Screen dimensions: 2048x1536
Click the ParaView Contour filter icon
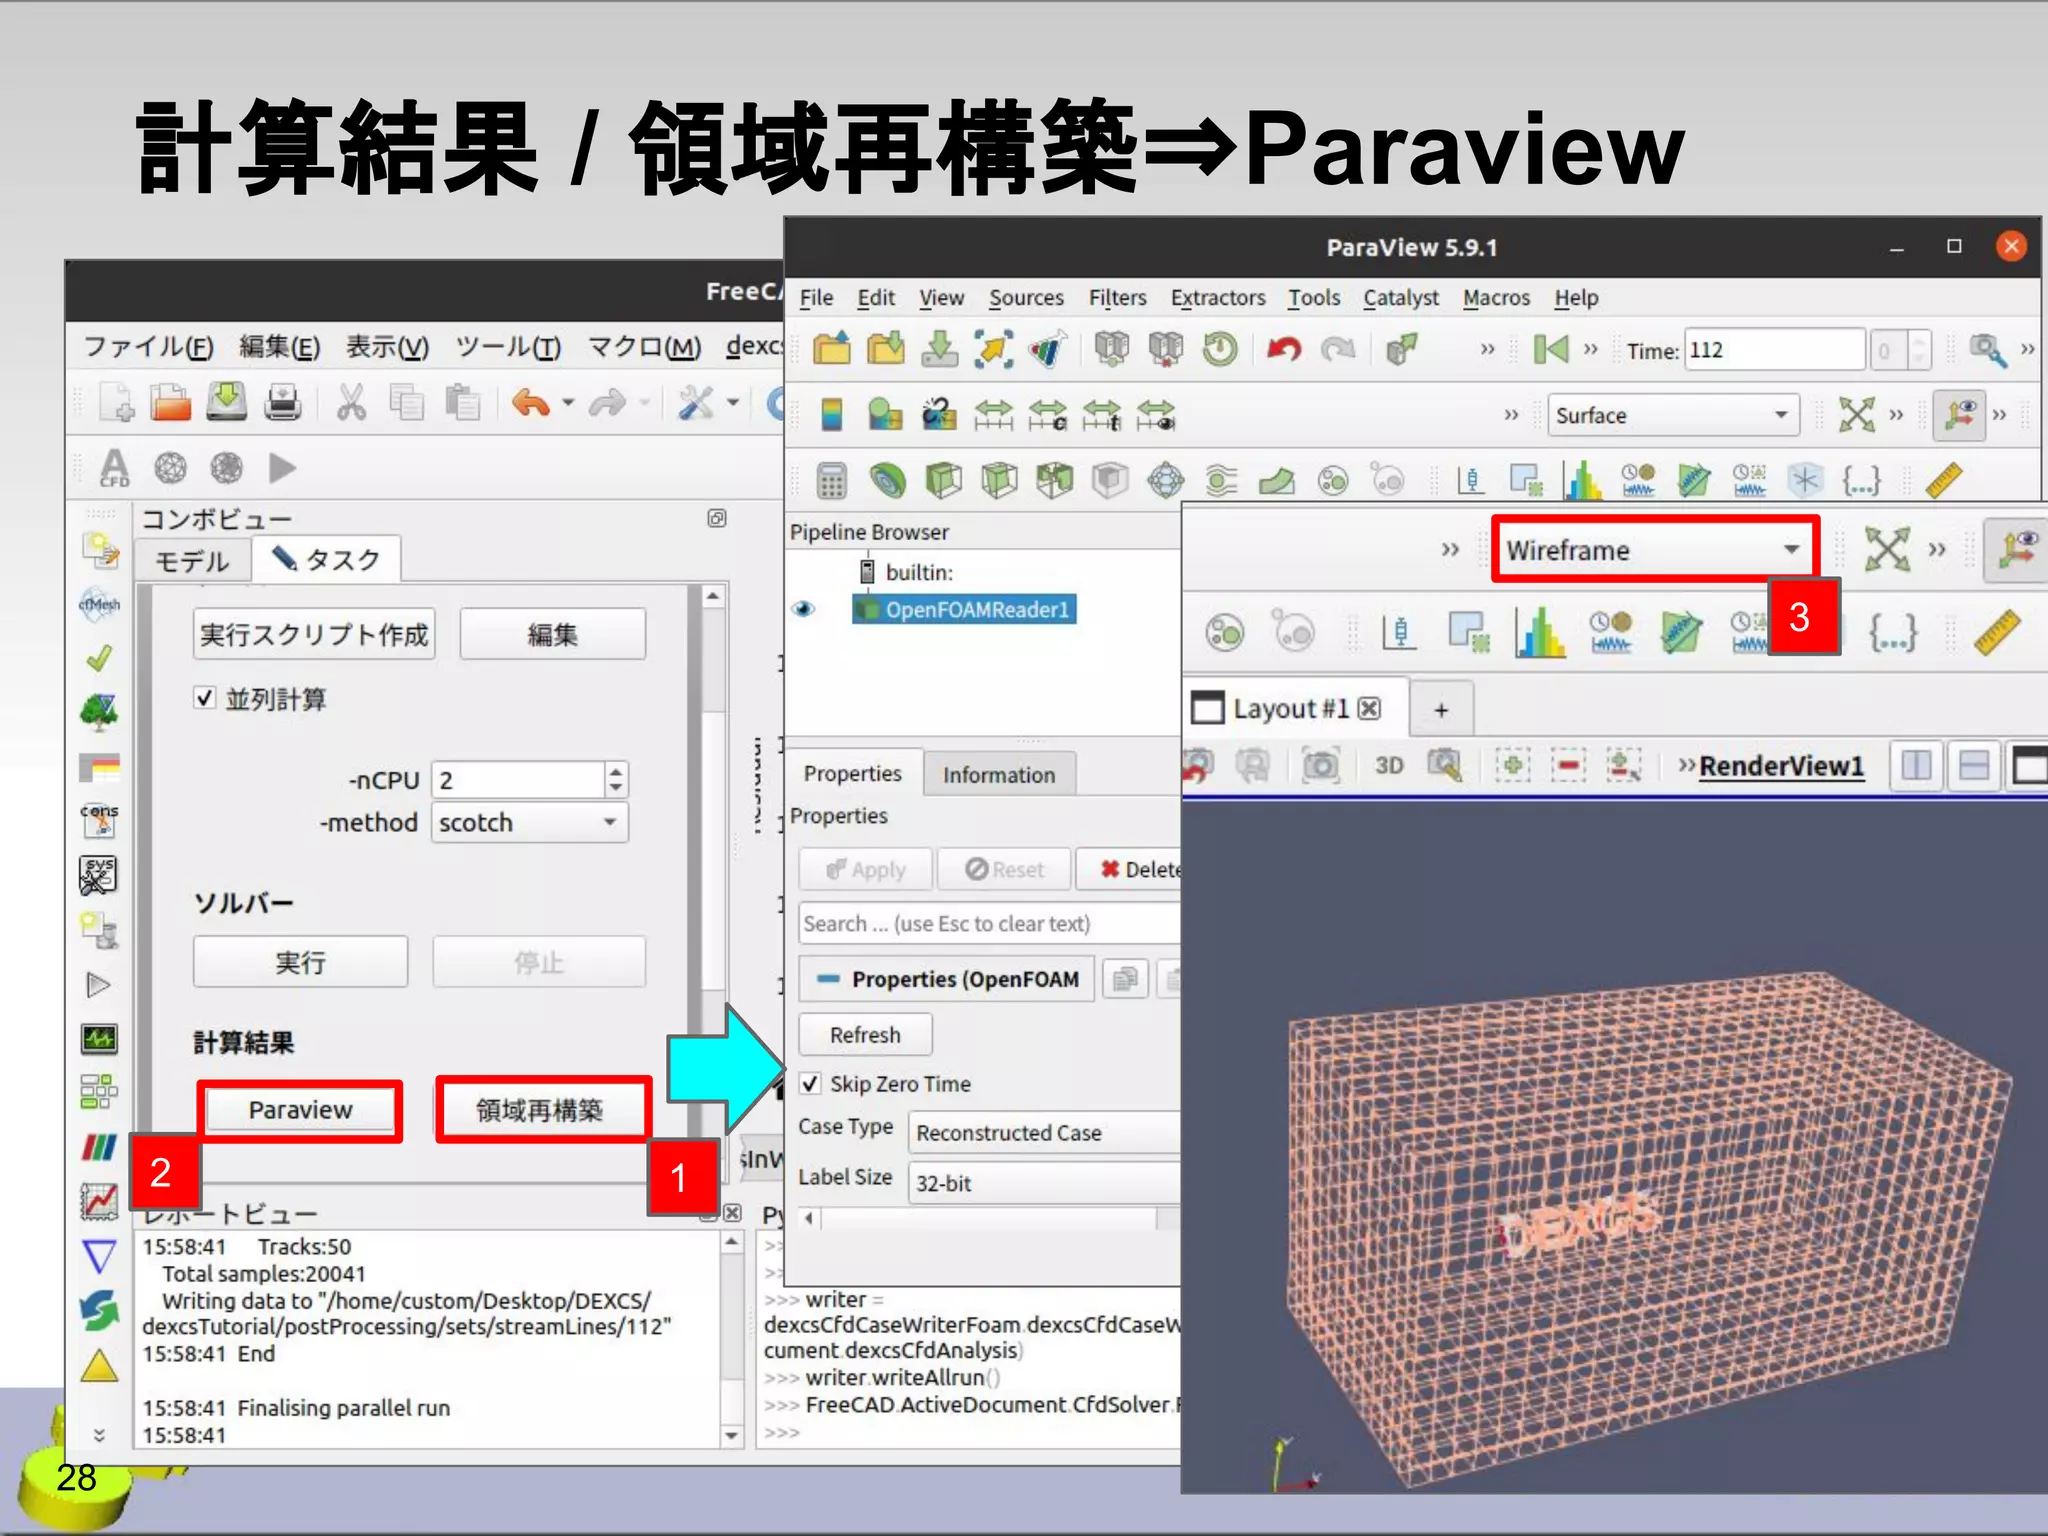pos(887,481)
